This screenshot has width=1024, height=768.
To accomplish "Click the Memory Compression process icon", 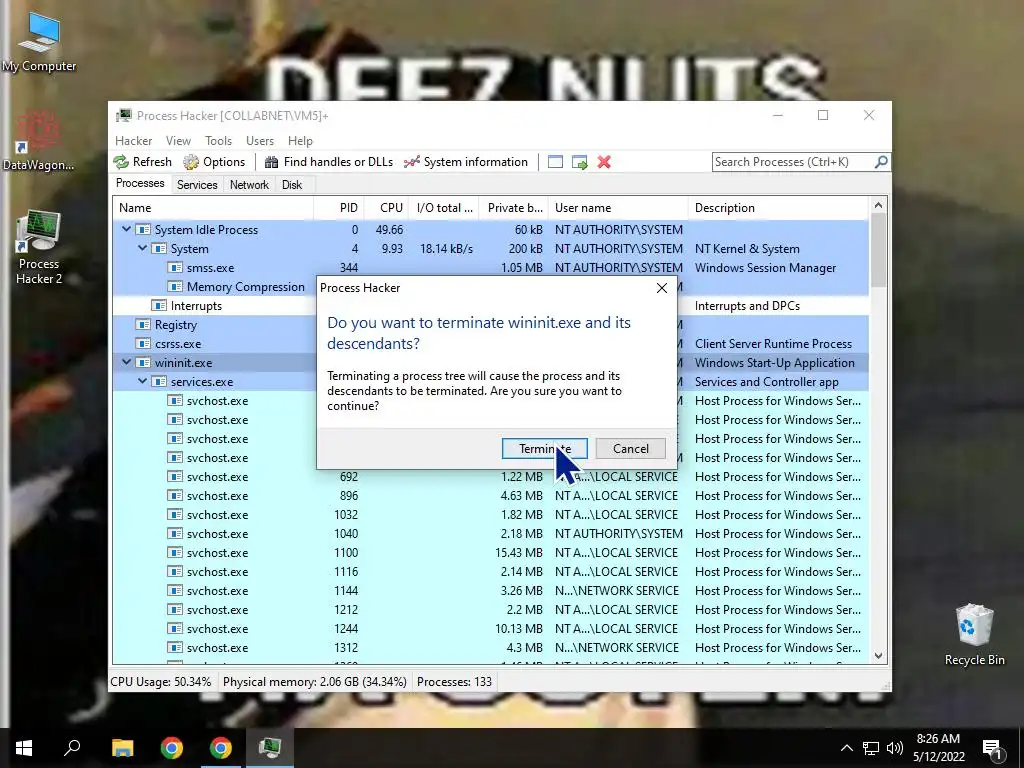I will (174, 287).
